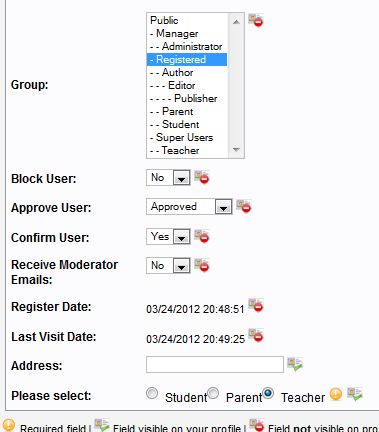Screen dimensions: 379x432
Task: Choose Super Users in the Group list
Action: [187, 137]
